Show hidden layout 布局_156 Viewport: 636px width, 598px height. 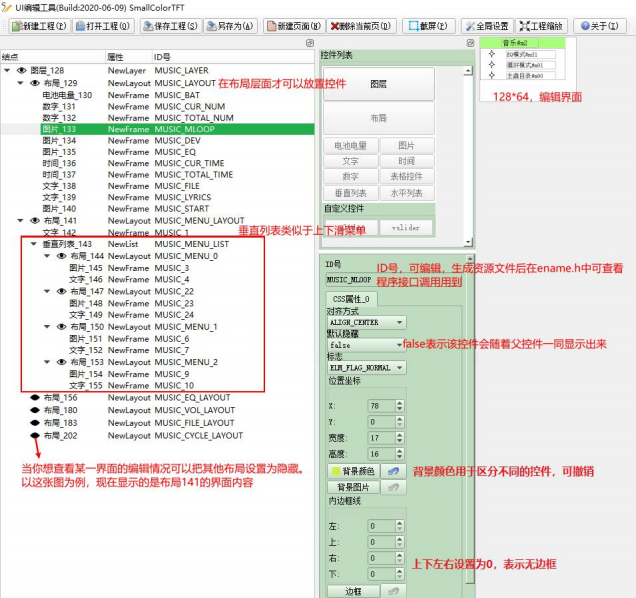(35, 397)
